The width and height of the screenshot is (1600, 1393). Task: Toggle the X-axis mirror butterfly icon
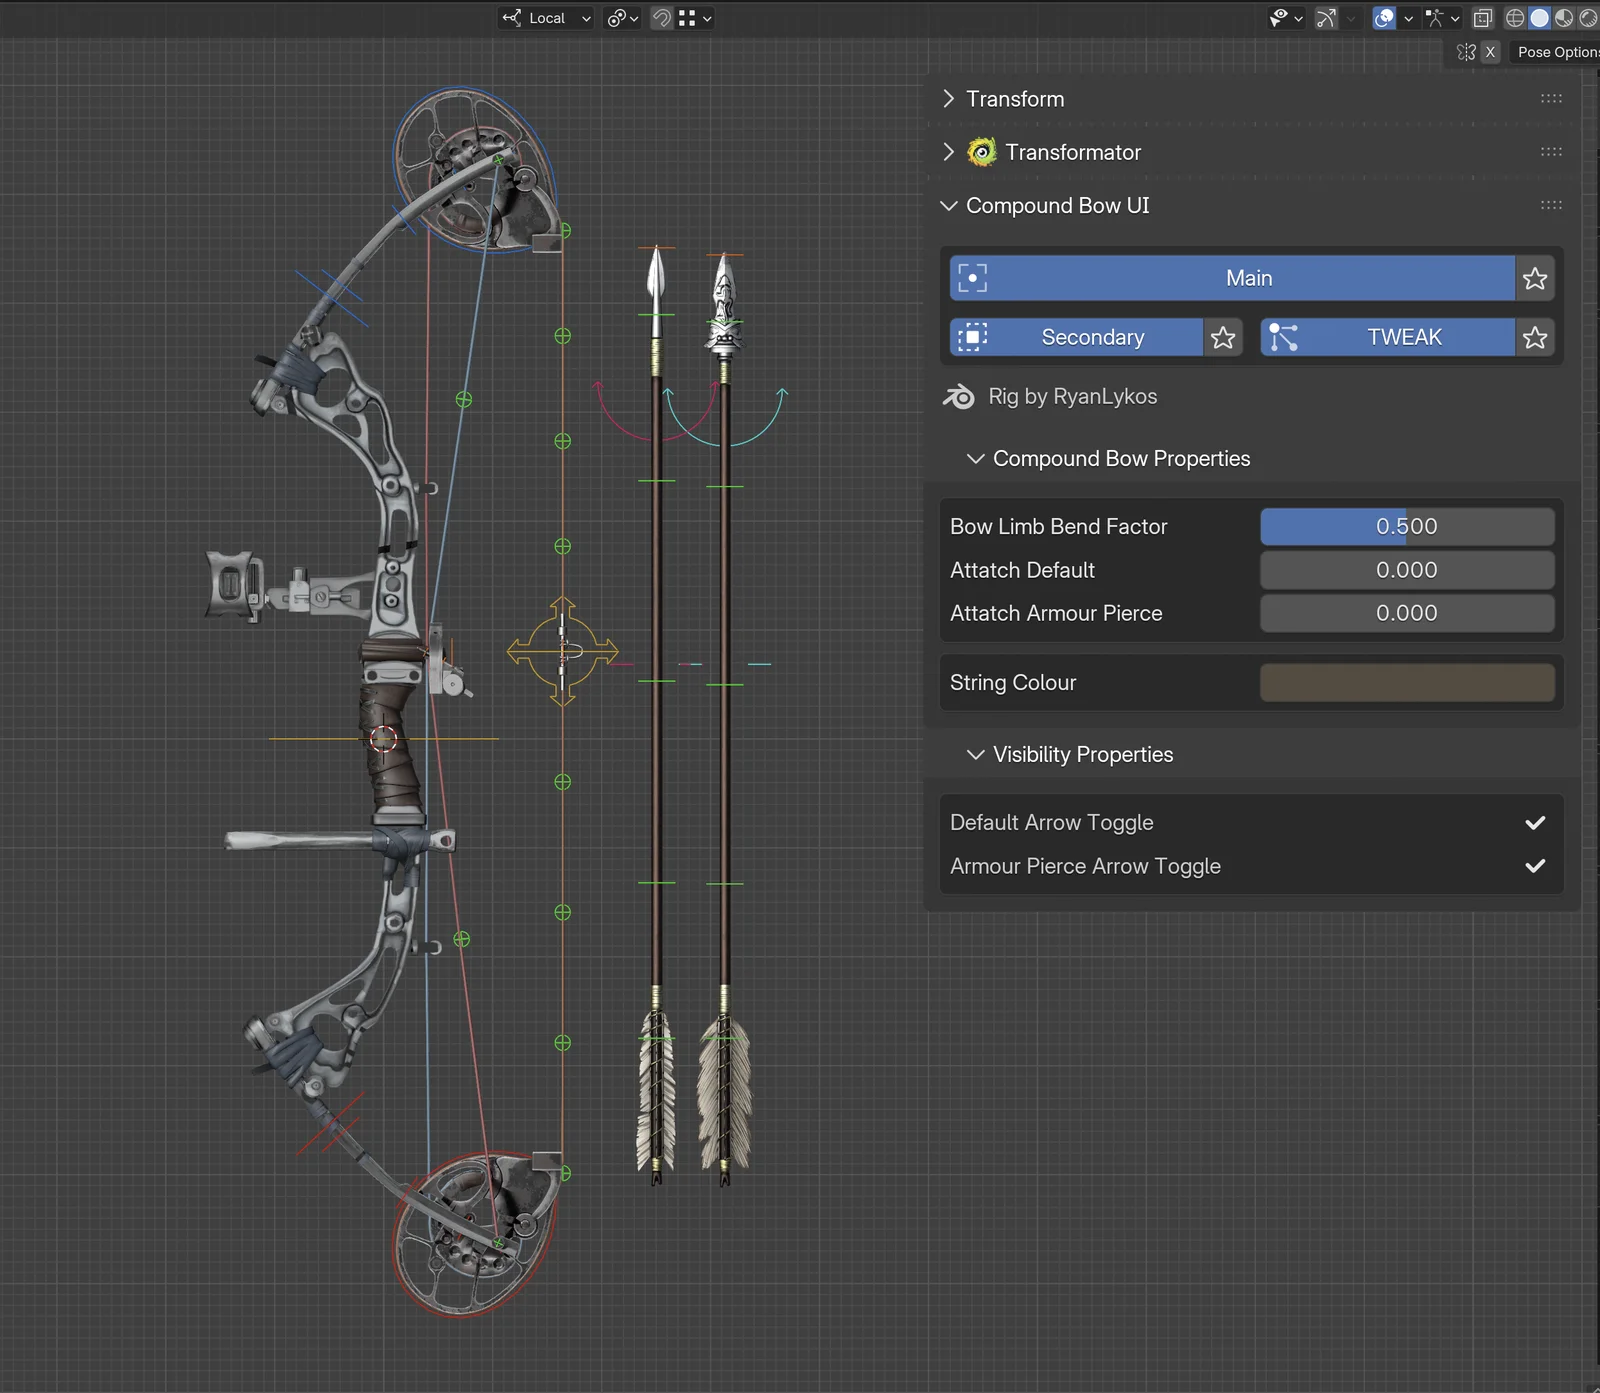coord(1466,51)
